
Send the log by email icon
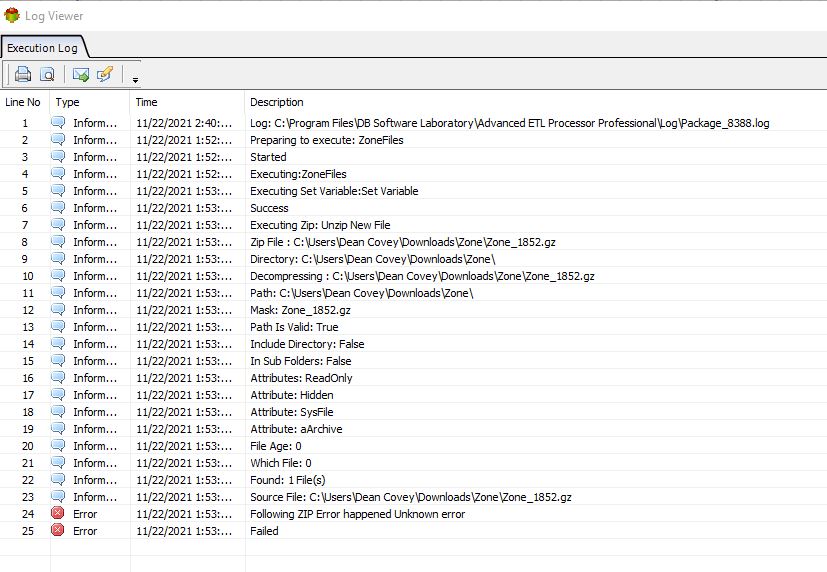coord(81,74)
